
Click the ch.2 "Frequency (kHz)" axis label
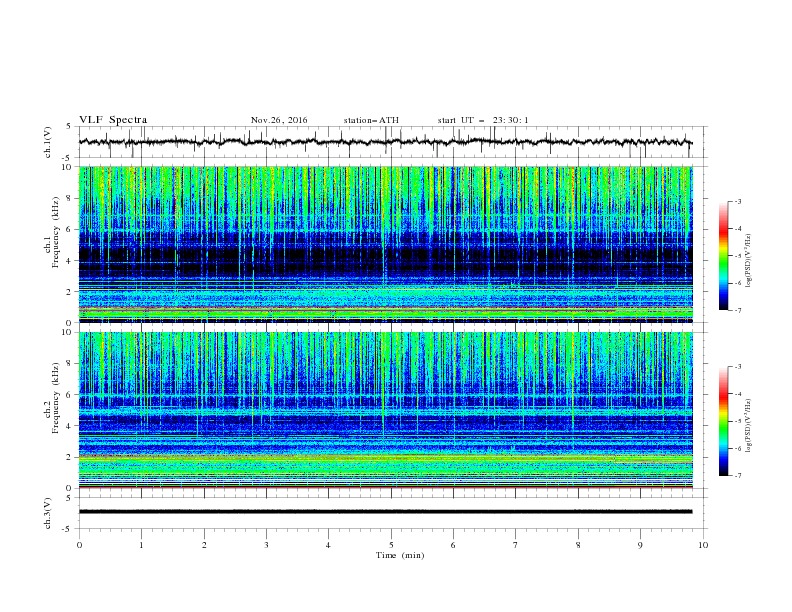point(56,398)
